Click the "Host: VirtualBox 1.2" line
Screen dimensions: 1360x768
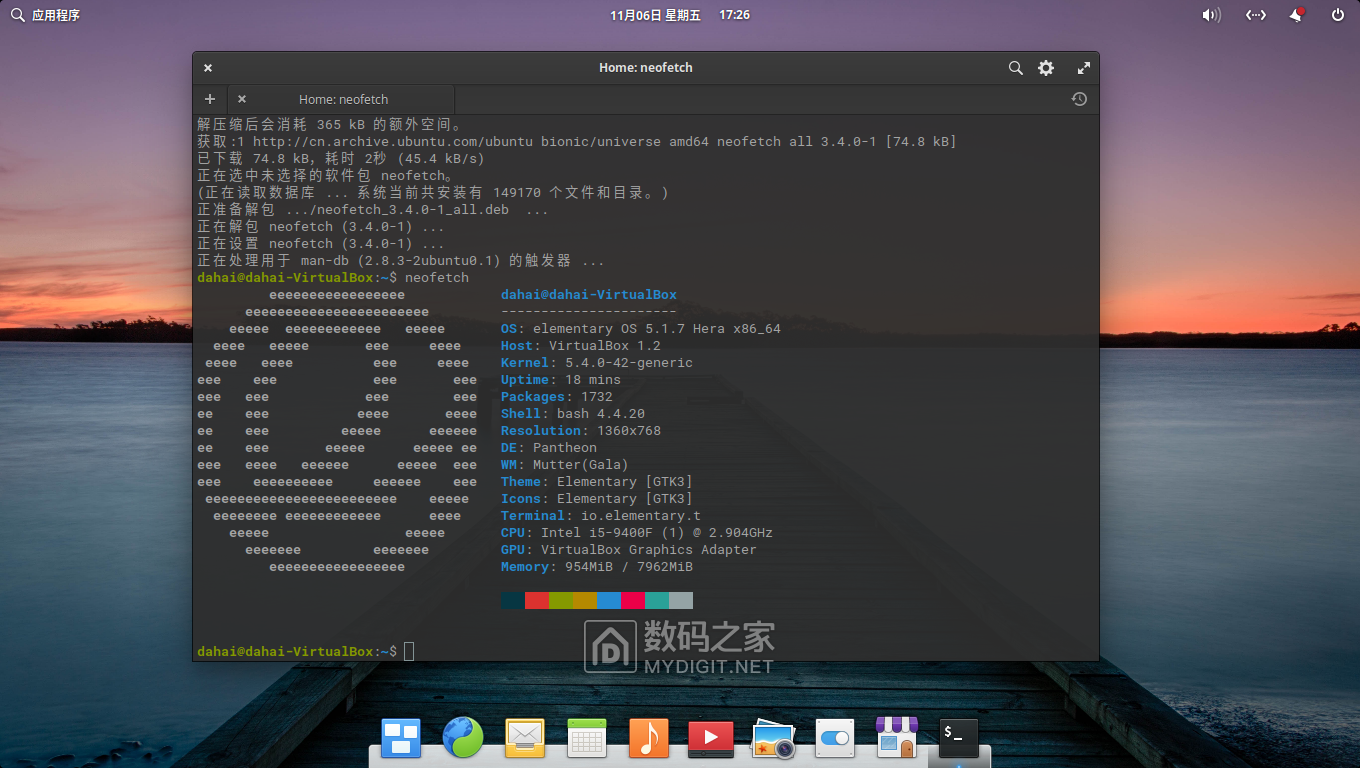point(581,346)
